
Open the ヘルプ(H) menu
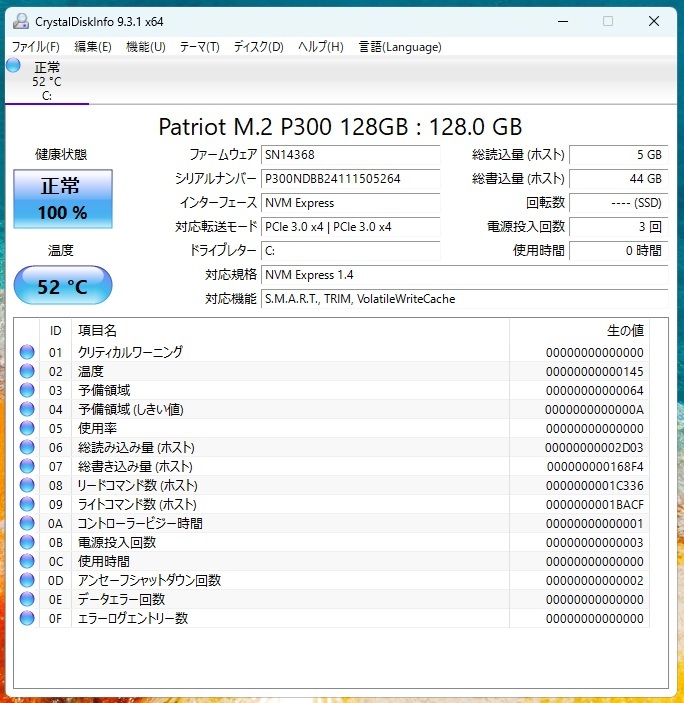point(321,47)
